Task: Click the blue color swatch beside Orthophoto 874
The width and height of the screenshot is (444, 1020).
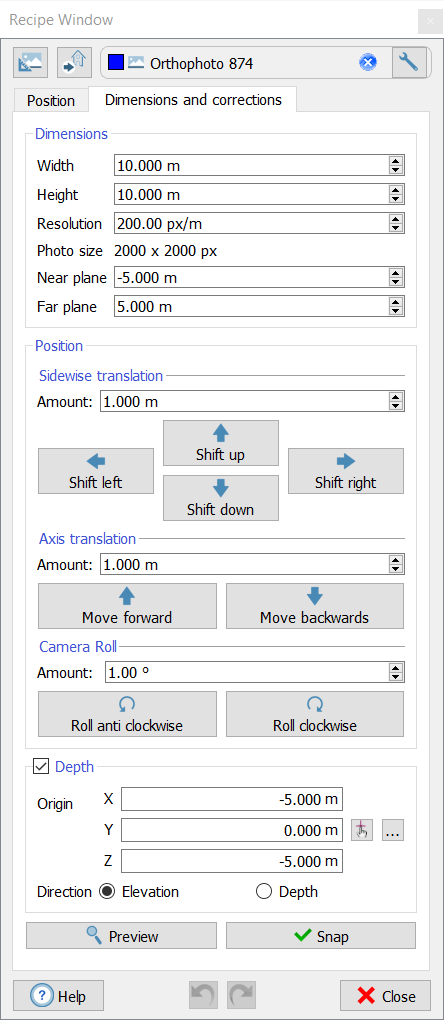Action: [x=115, y=63]
